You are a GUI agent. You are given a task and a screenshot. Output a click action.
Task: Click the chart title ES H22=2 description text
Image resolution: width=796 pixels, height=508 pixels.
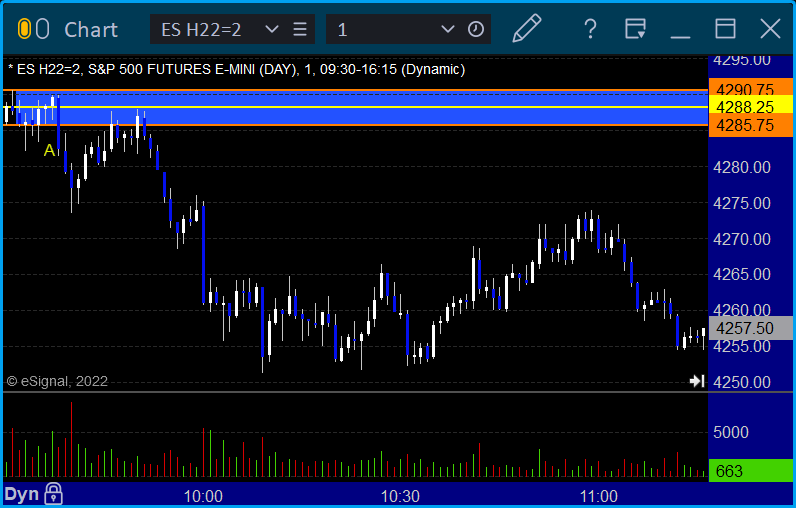click(x=237, y=69)
